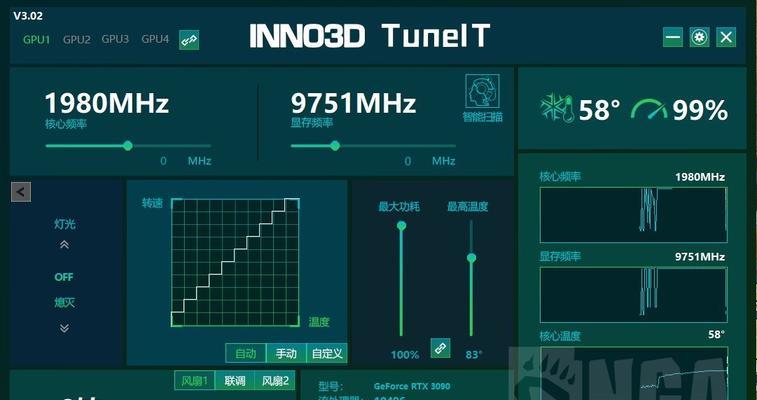
Task: Select the 手动 manual fan mode
Action: (286, 353)
